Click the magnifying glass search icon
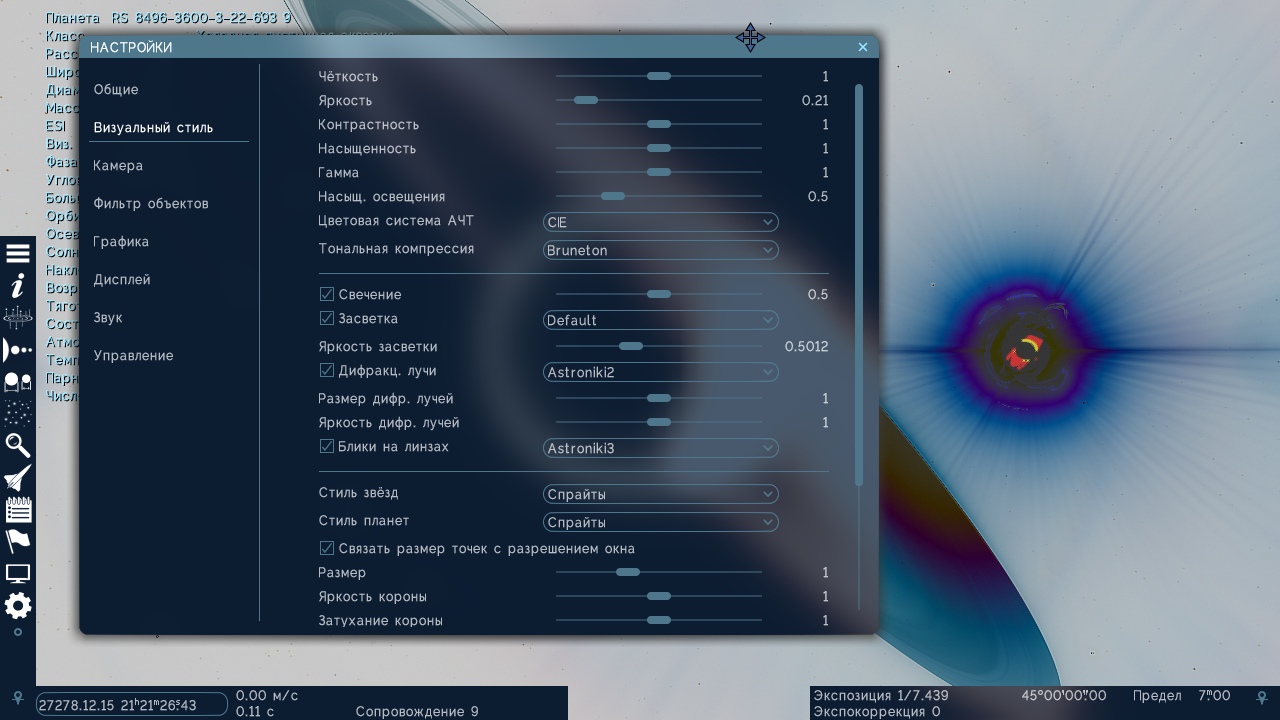Screen dimensions: 1280x720 tap(18, 445)
